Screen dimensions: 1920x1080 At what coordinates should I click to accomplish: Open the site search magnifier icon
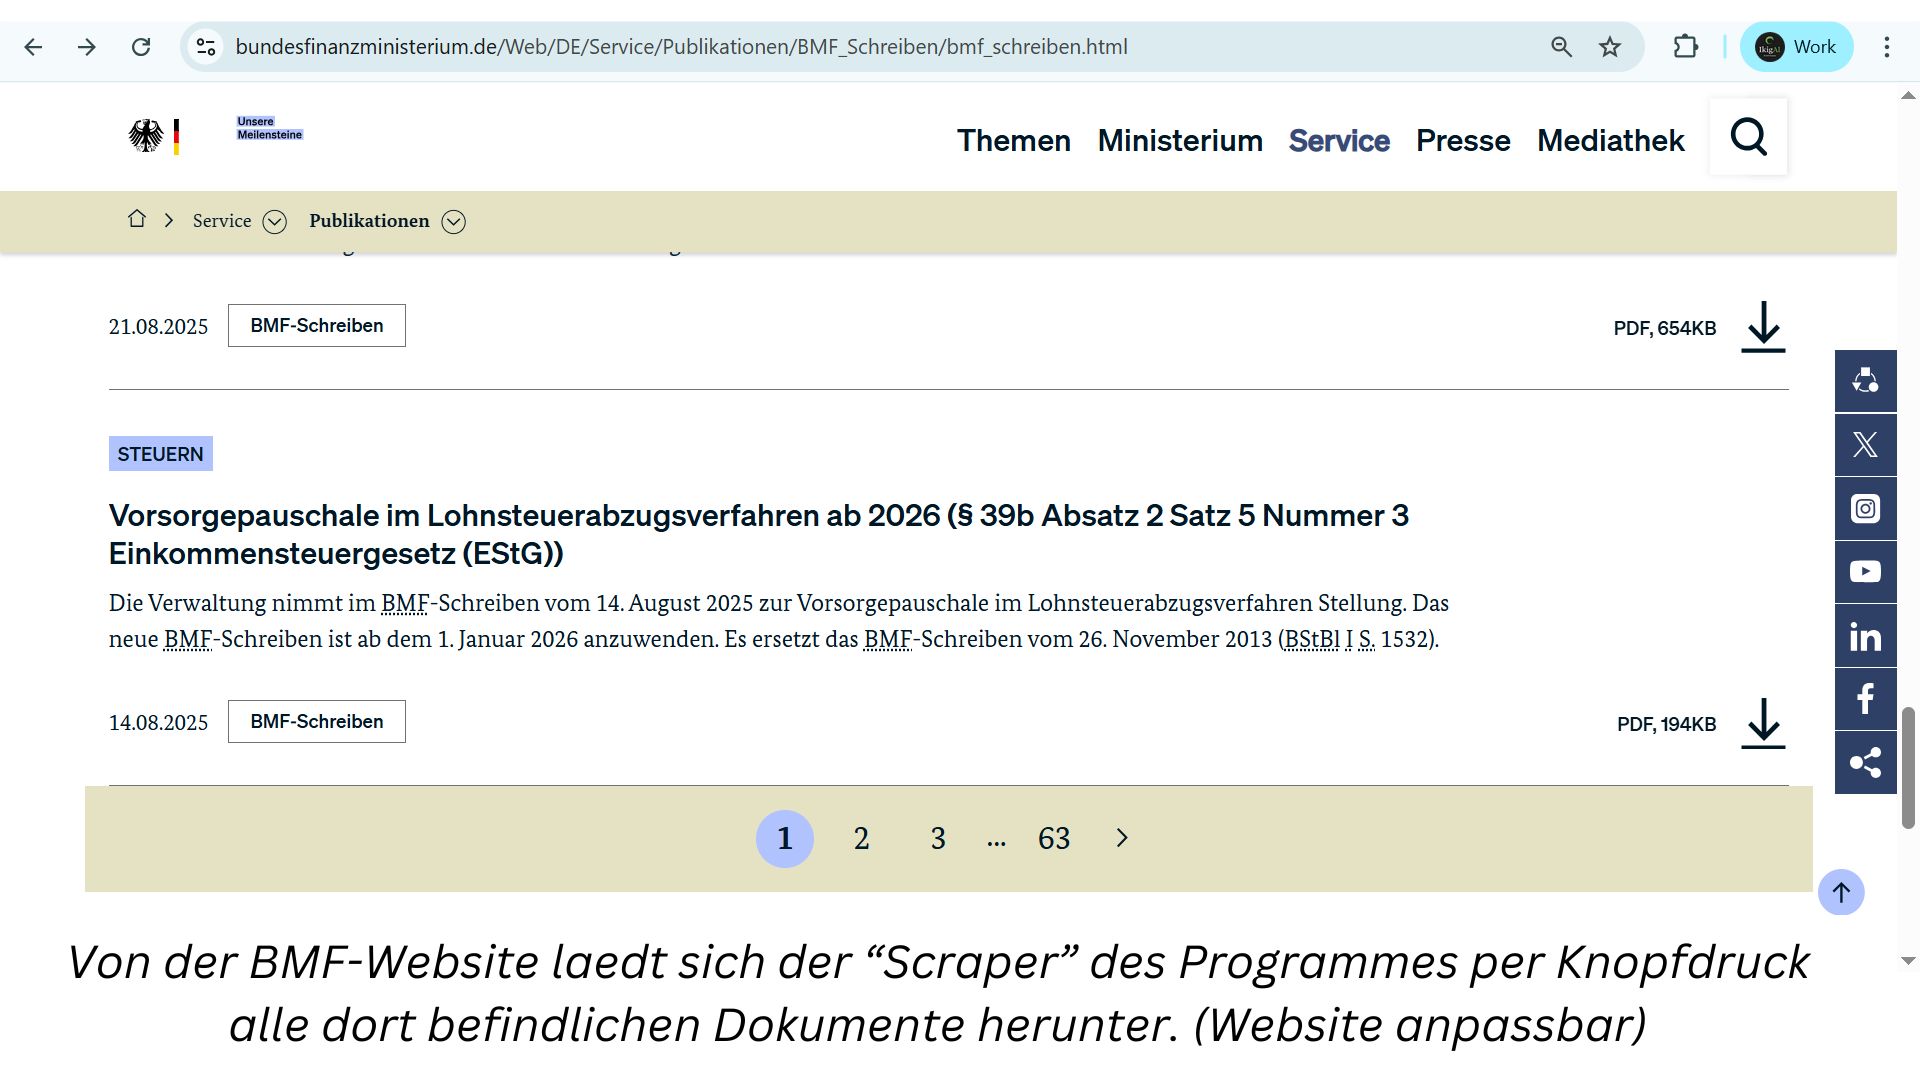pos(1748,137)
